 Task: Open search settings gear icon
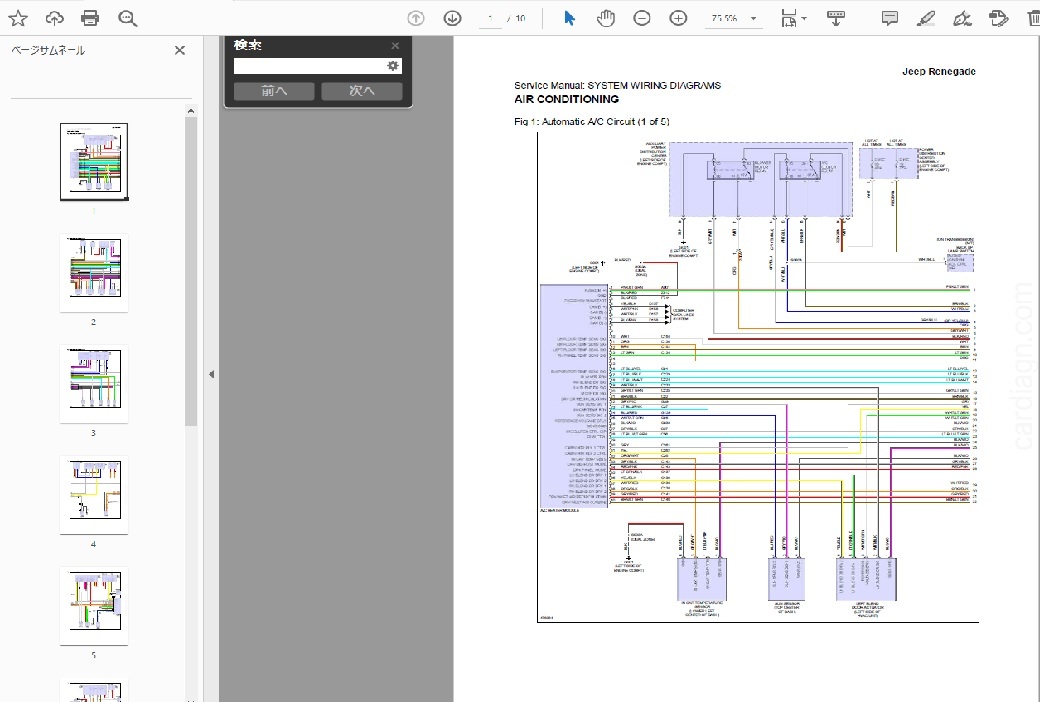pos(393,66)
